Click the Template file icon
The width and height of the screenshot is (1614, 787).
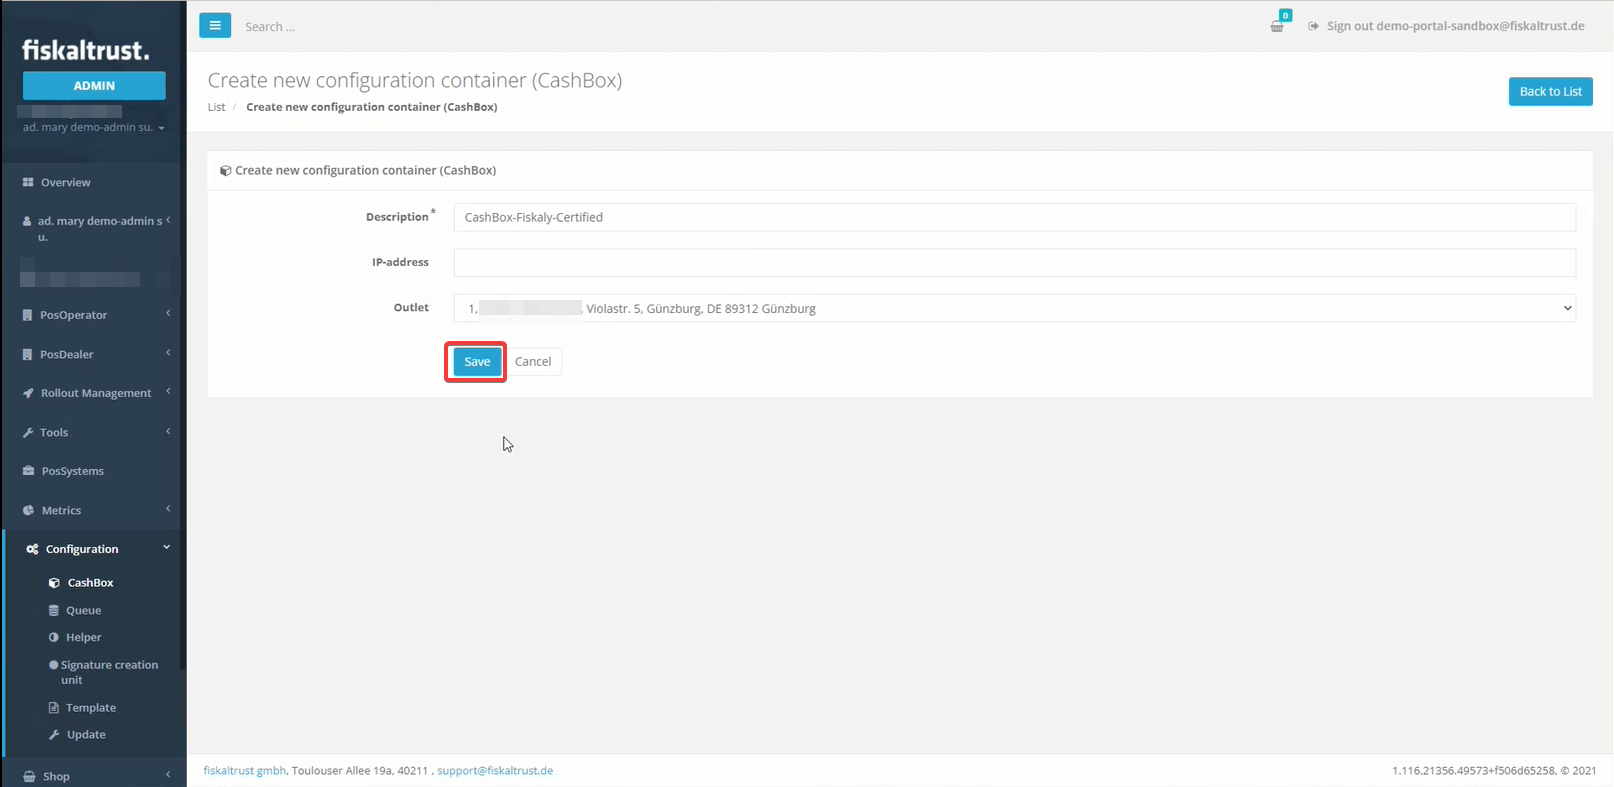[x=54, y=708]
